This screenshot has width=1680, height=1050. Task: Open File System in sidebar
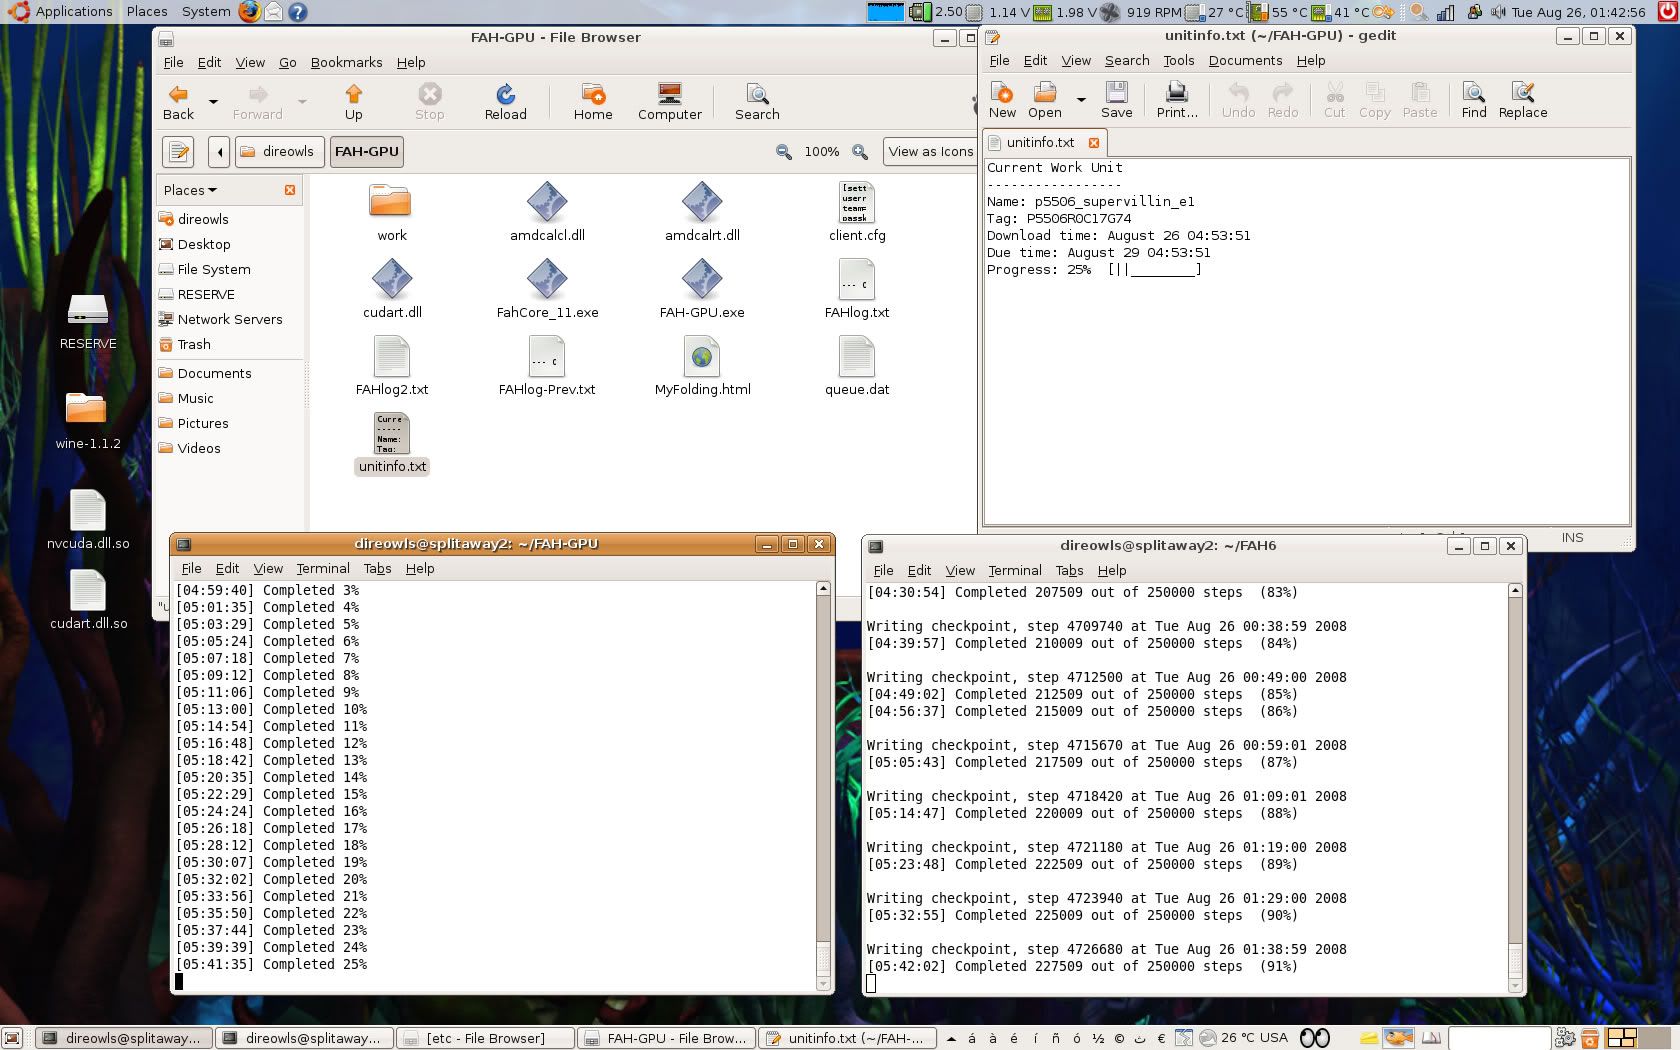[205, 269]
